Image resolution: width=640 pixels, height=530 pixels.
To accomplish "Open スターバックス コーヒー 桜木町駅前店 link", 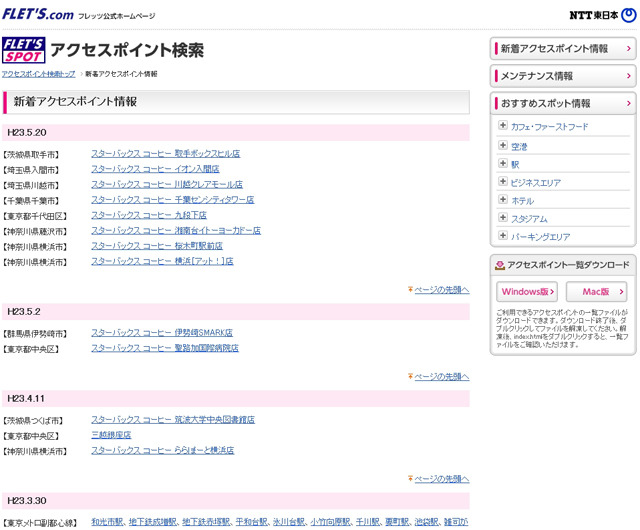I will [x=157, y=246].
